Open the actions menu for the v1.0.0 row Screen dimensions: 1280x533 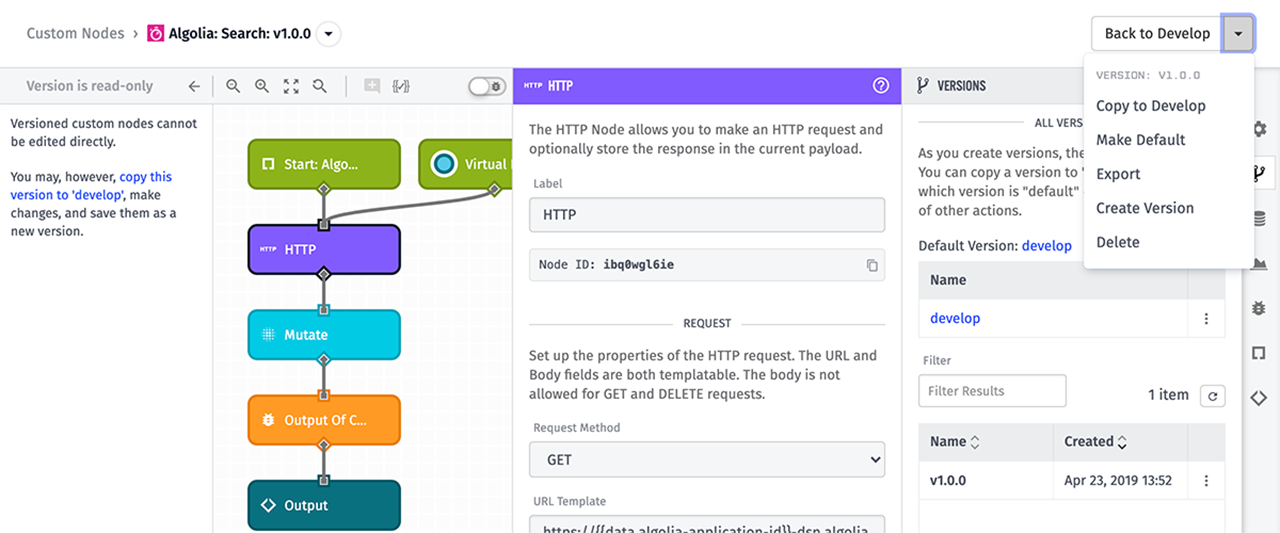(1206, 481)
